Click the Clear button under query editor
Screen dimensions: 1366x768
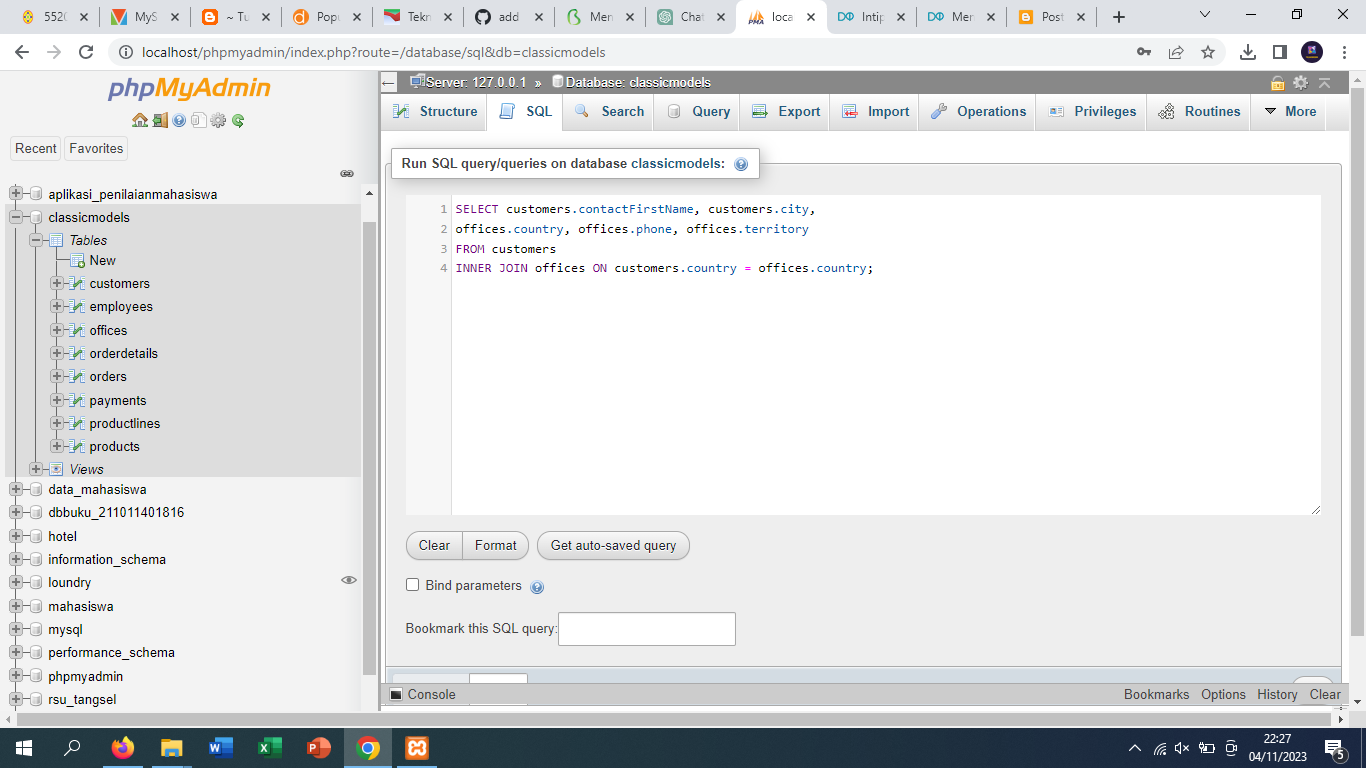click(x=434, y=546)
